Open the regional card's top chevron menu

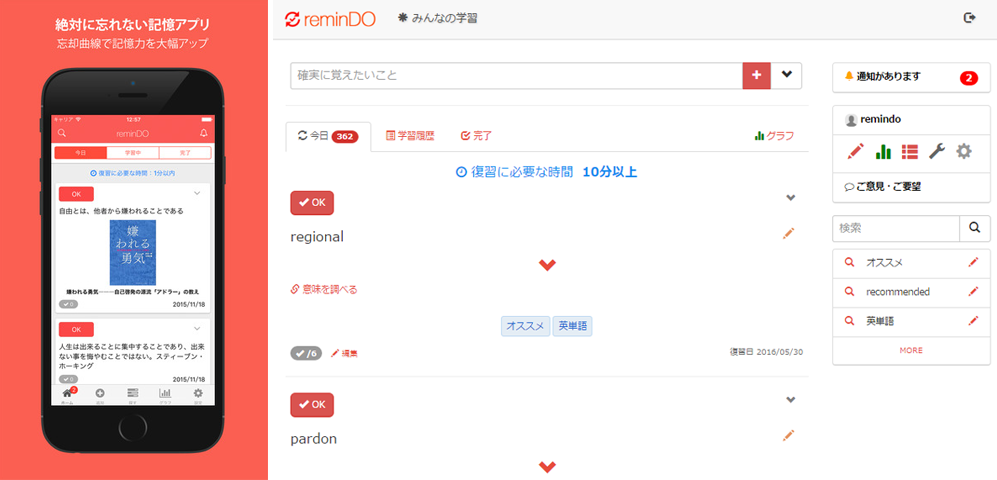pos(791,198)
